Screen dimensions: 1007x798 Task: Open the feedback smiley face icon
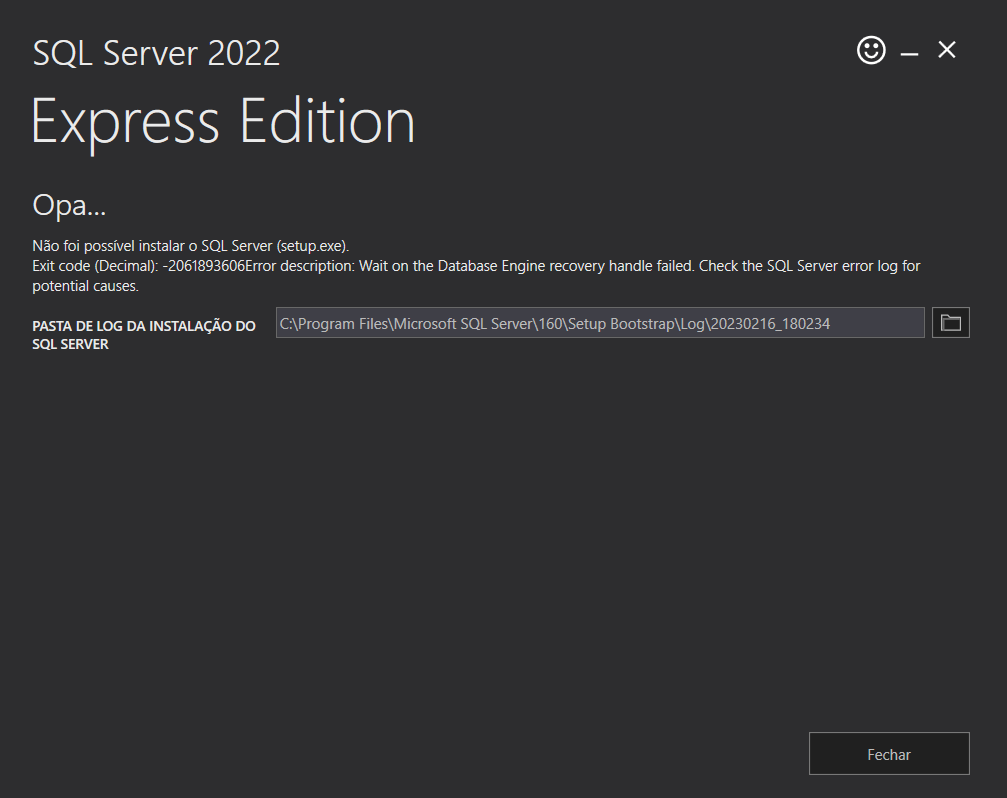click(871, 50)
